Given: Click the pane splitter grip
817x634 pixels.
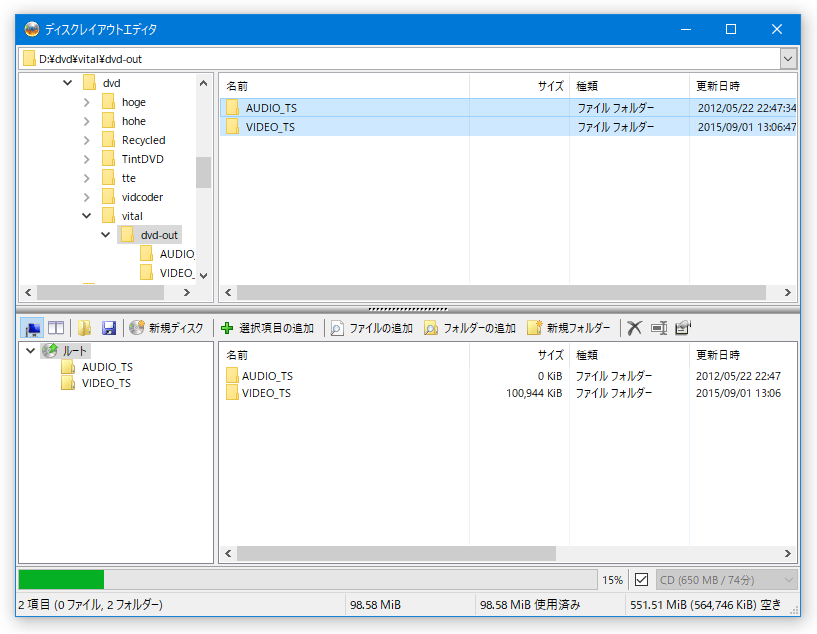Looking at the screenshot, I should 408,309.
